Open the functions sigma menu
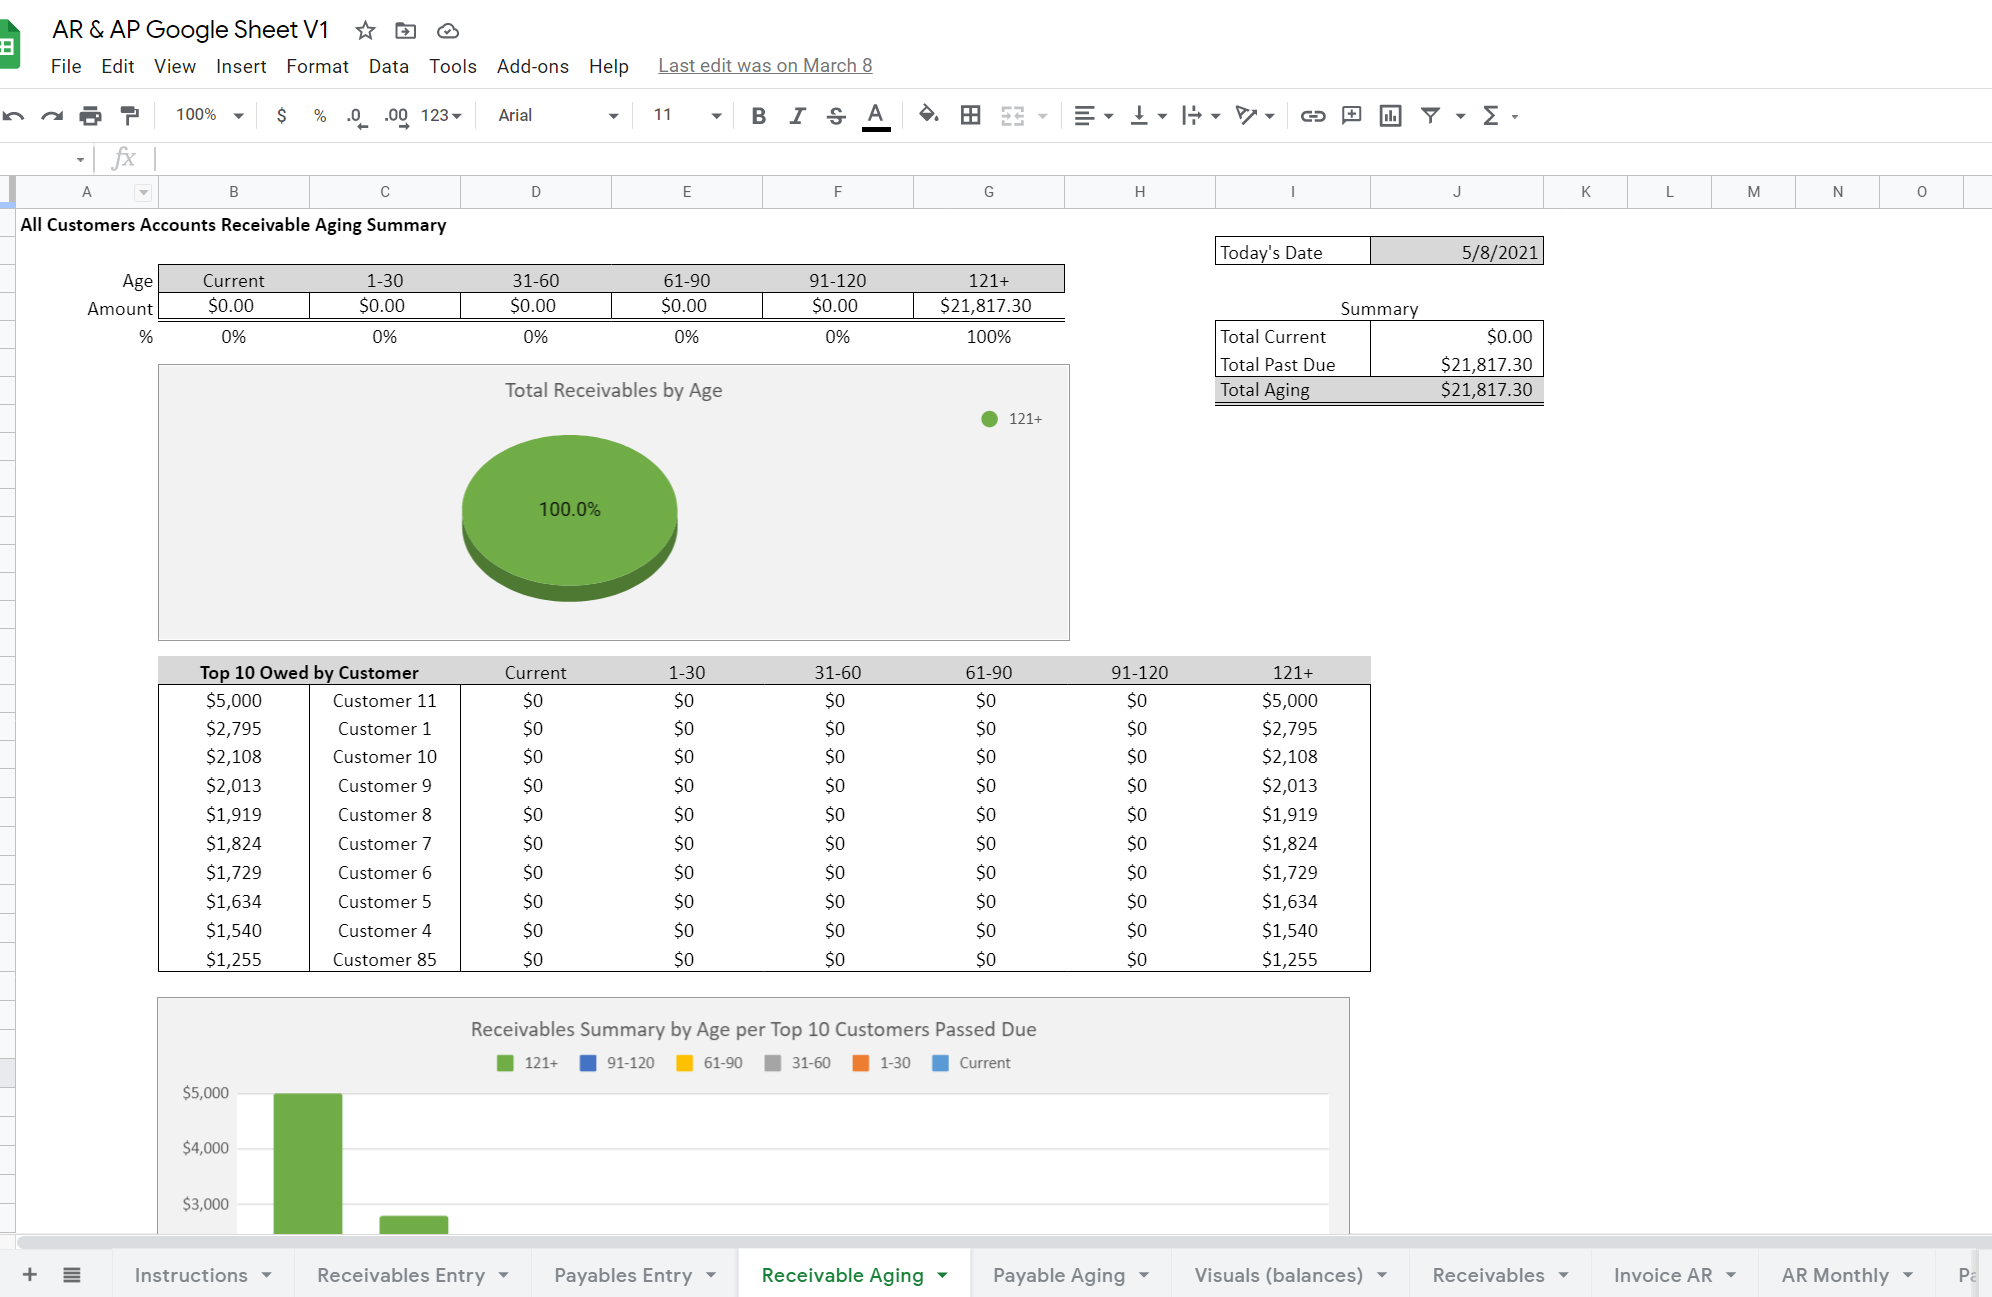The width and height of the screenshot is (1992, 1297). (x=1499, y=116)
